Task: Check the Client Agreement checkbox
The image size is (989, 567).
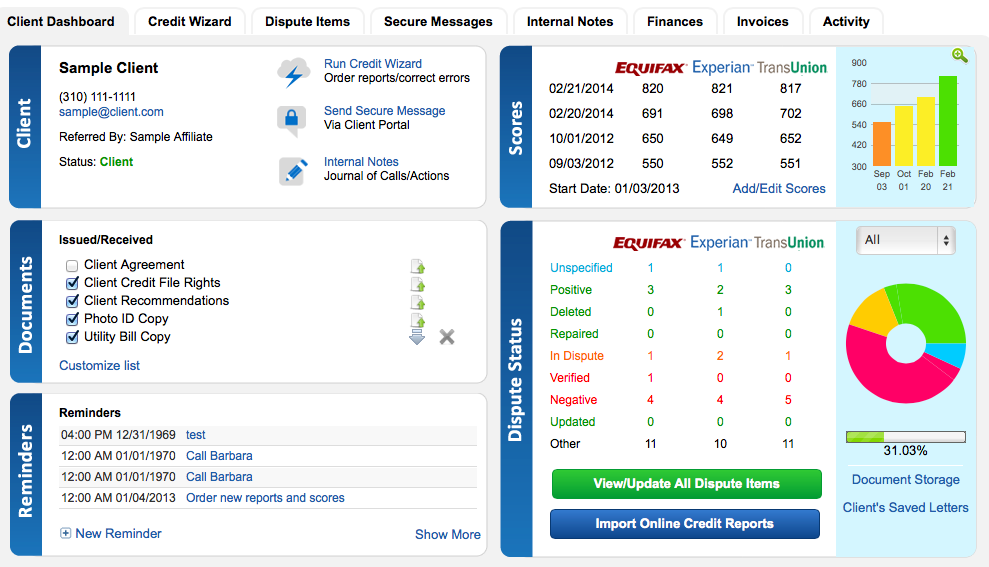Action: coord(72,266)
